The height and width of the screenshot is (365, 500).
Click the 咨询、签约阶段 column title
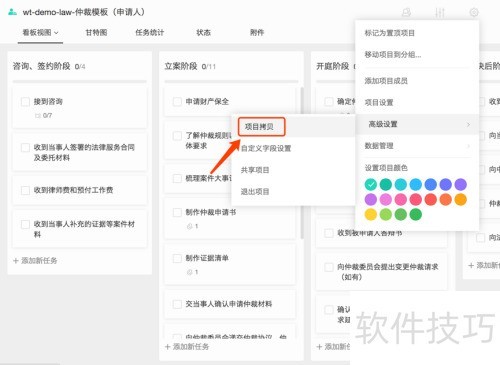41,66
